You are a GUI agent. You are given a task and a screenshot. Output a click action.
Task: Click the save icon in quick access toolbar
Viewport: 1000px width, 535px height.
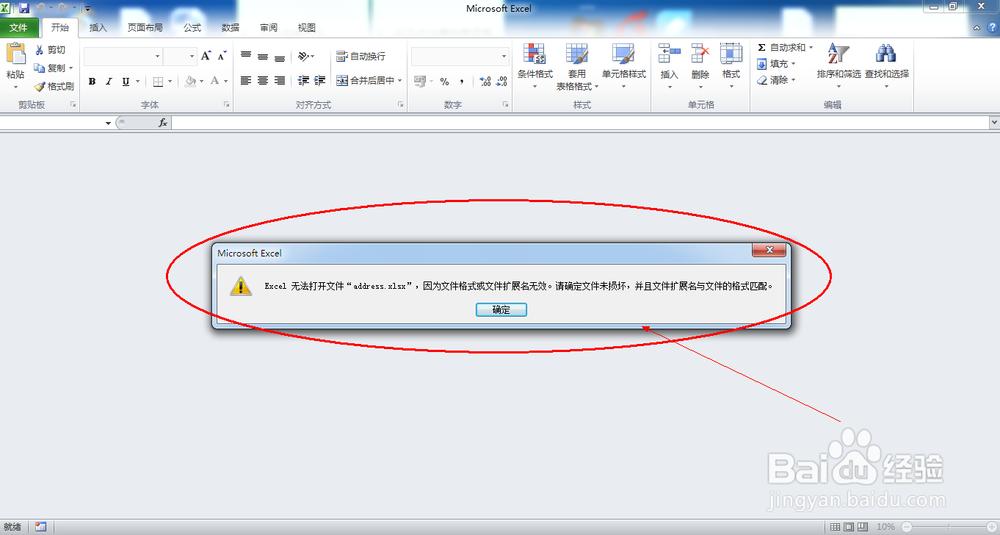pyautogui.click(x=24, y=8)
